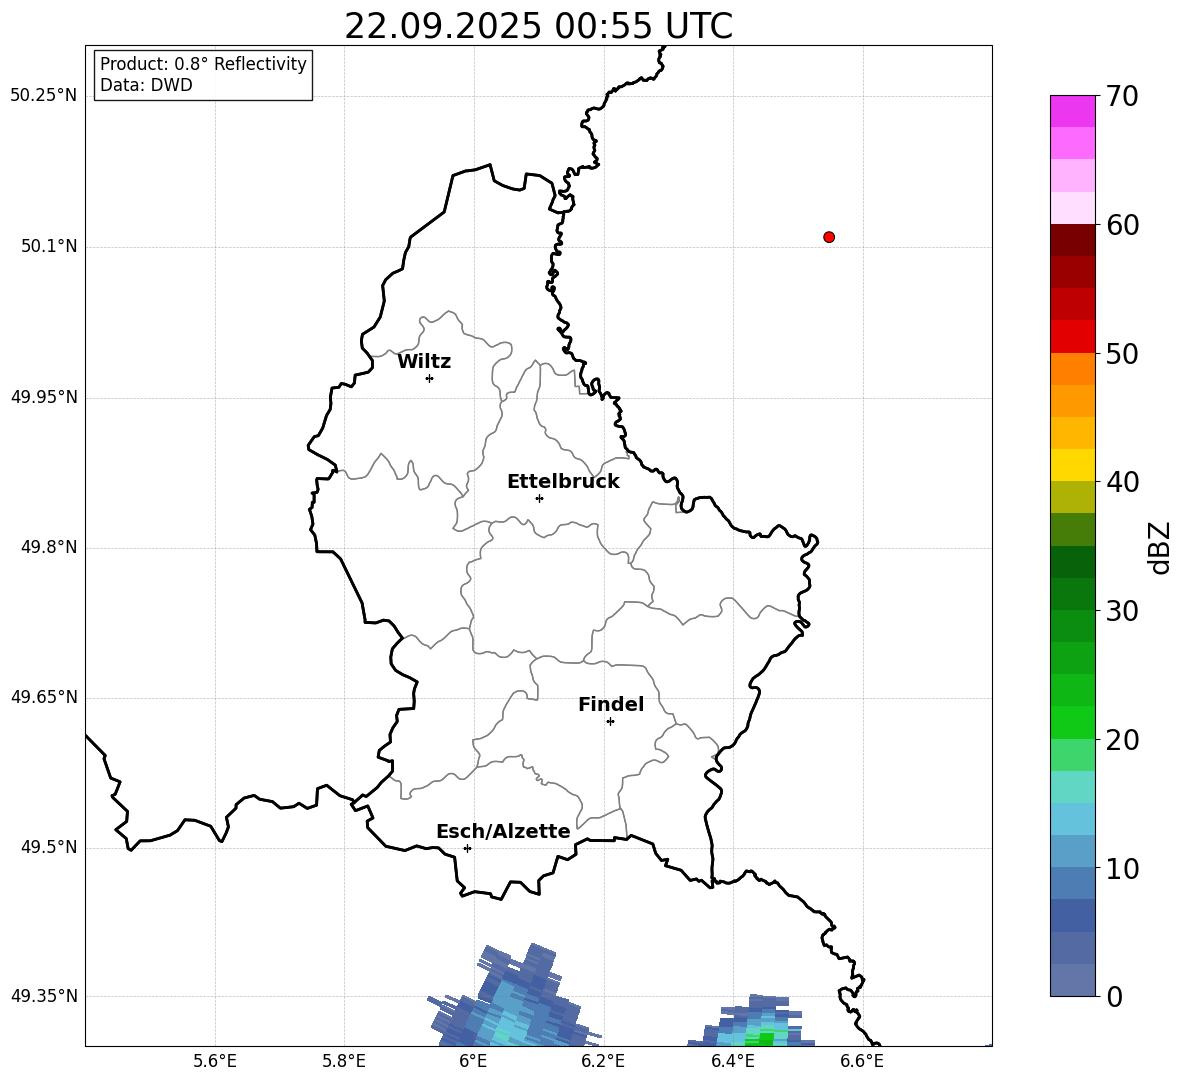
Task: Pick the cyan swatch between 10 and 20
Action: pyautogui.click(x=1072, y=819)
